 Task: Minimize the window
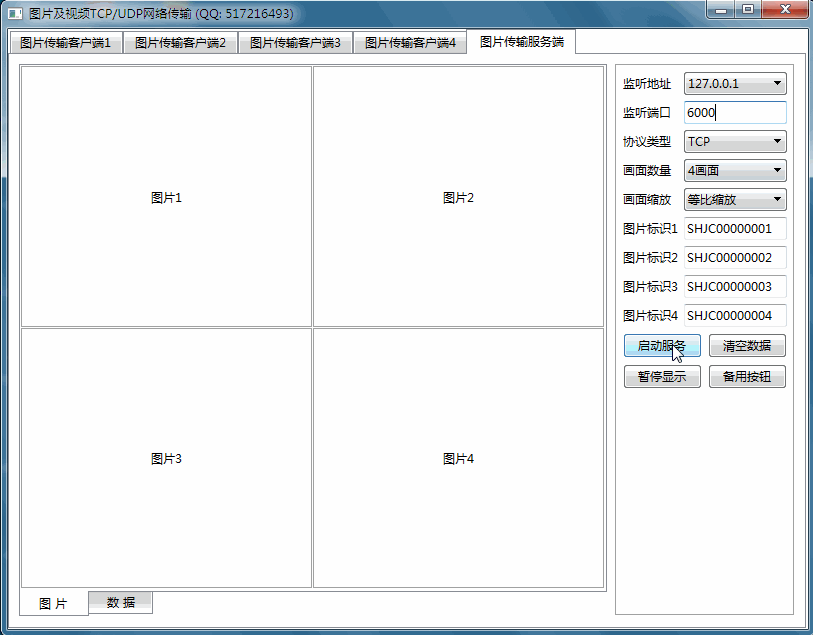tap(721, 9)
